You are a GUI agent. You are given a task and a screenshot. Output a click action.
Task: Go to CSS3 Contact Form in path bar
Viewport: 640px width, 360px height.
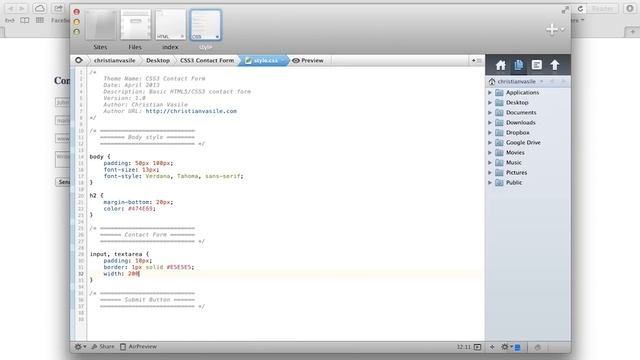tap(207, 60)
